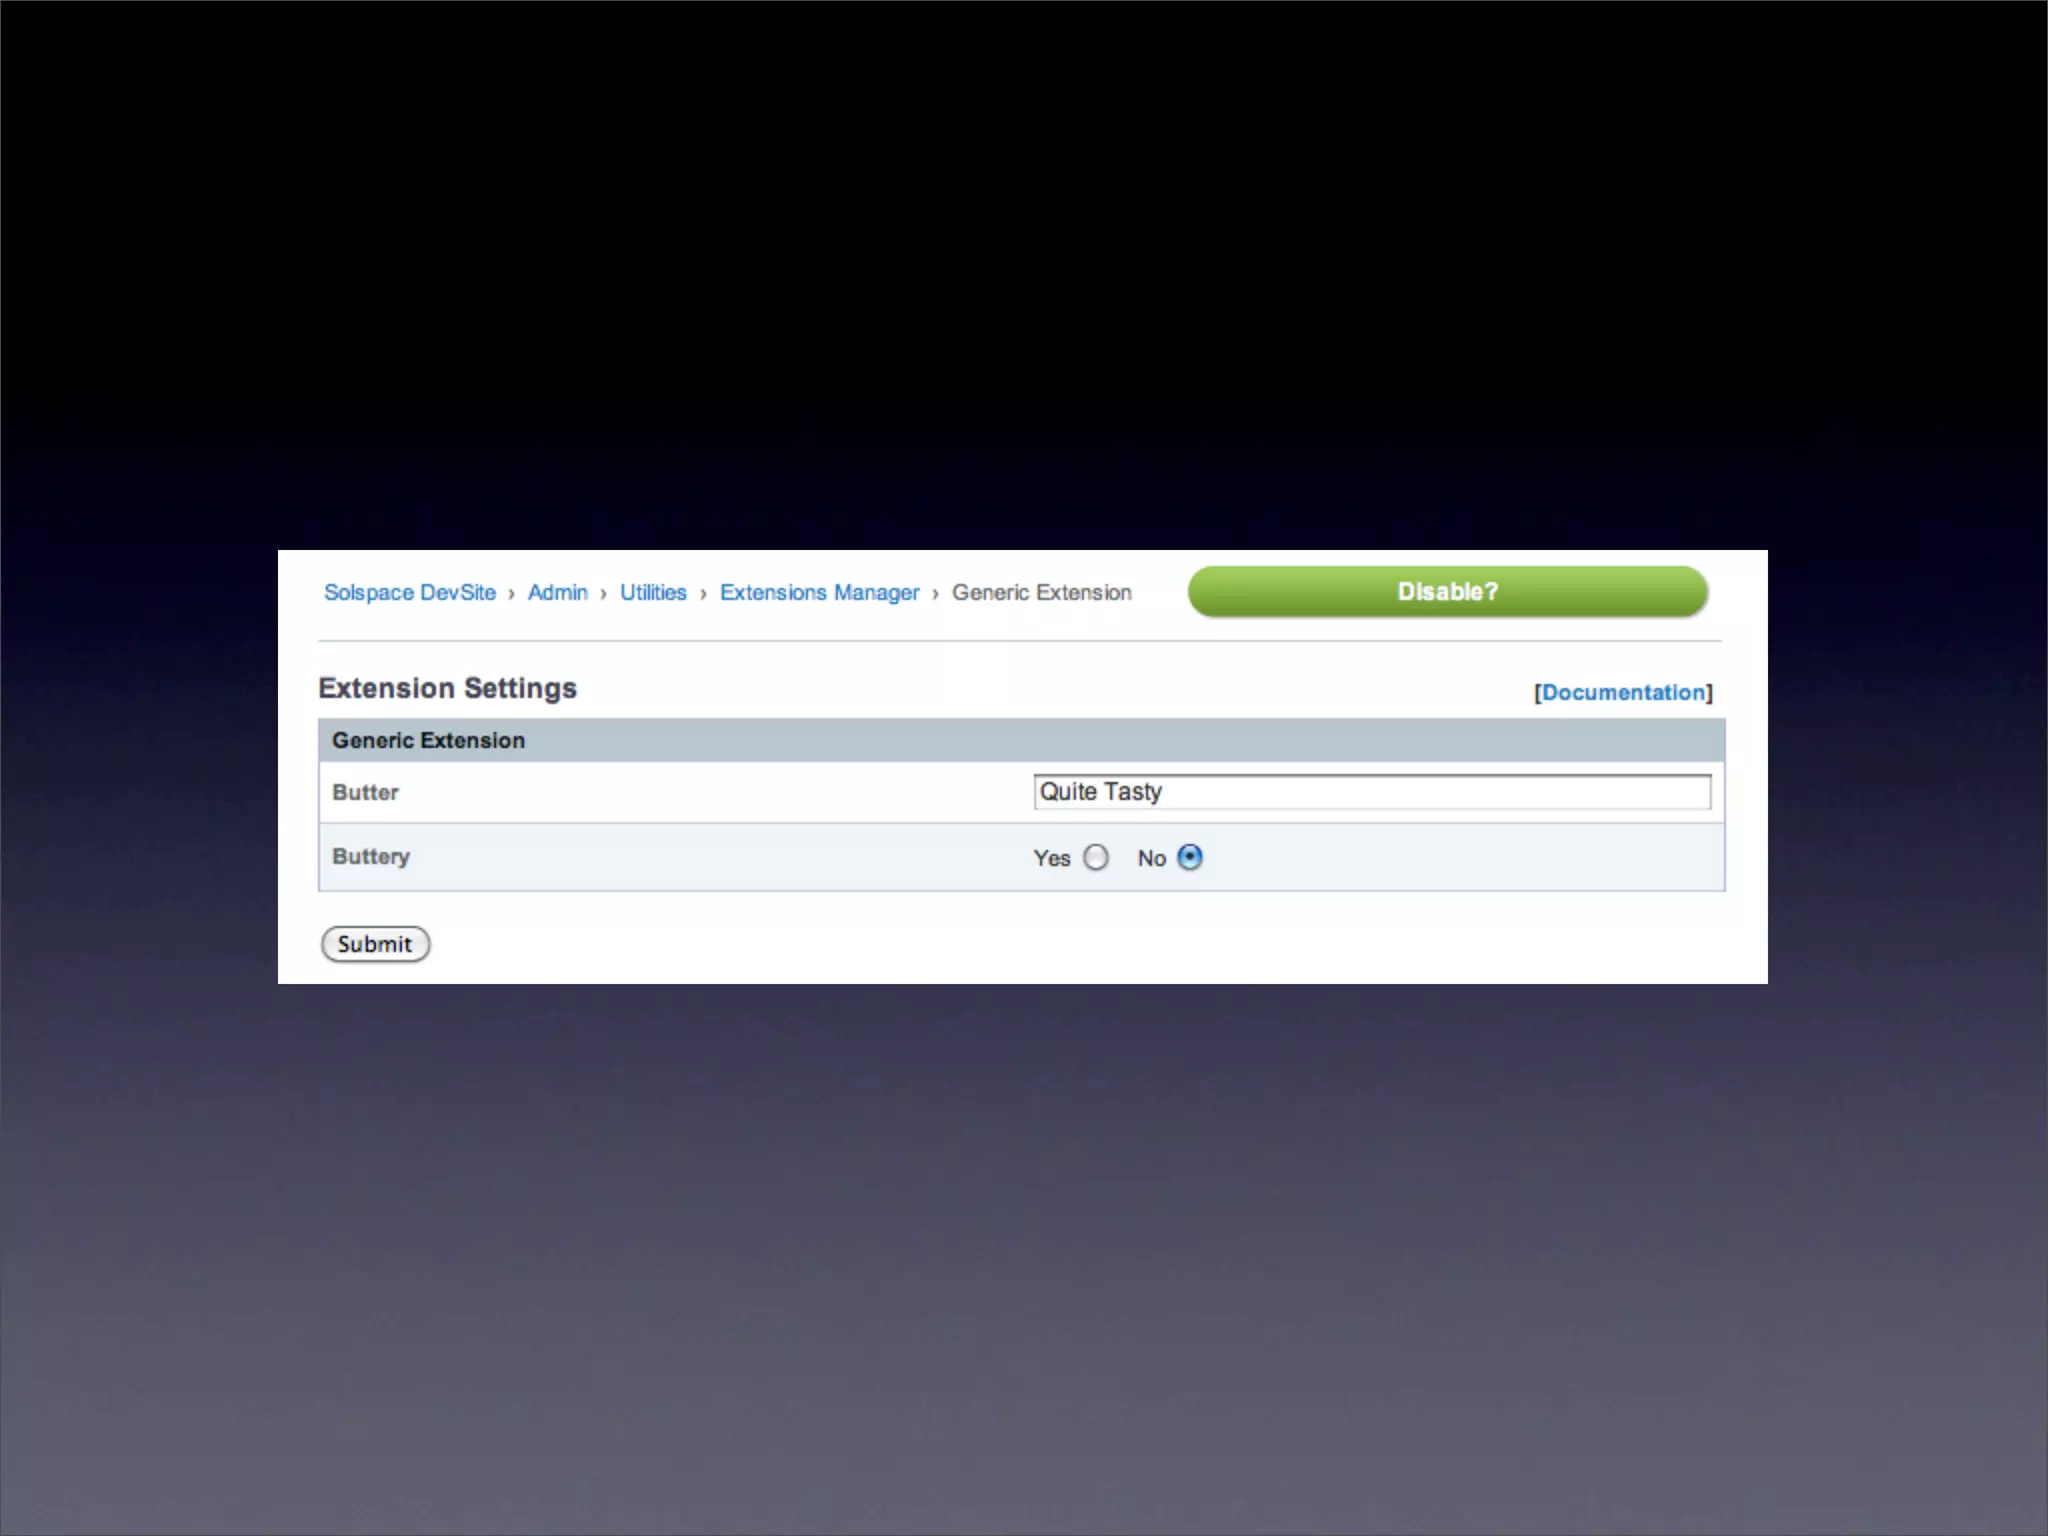Select the No radio button for Buttery

tap(1190, 857)
